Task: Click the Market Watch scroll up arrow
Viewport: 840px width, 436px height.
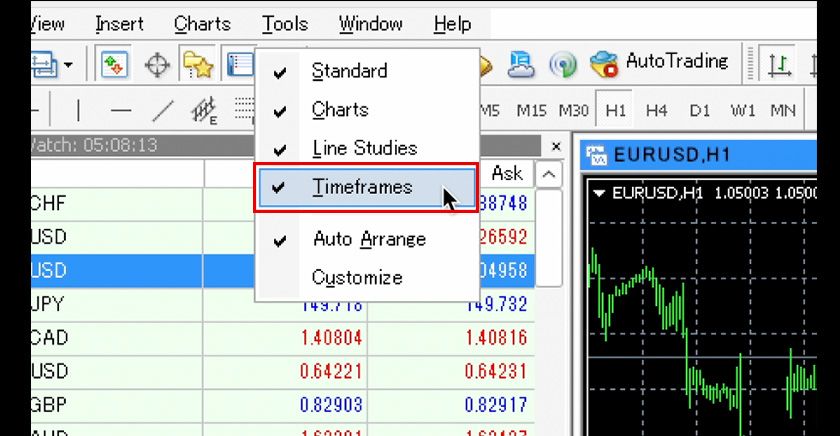Action: (549, 175)
